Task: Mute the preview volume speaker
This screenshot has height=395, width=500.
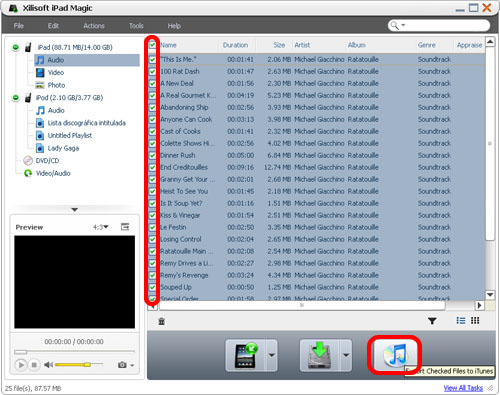Action: (48, 365)
